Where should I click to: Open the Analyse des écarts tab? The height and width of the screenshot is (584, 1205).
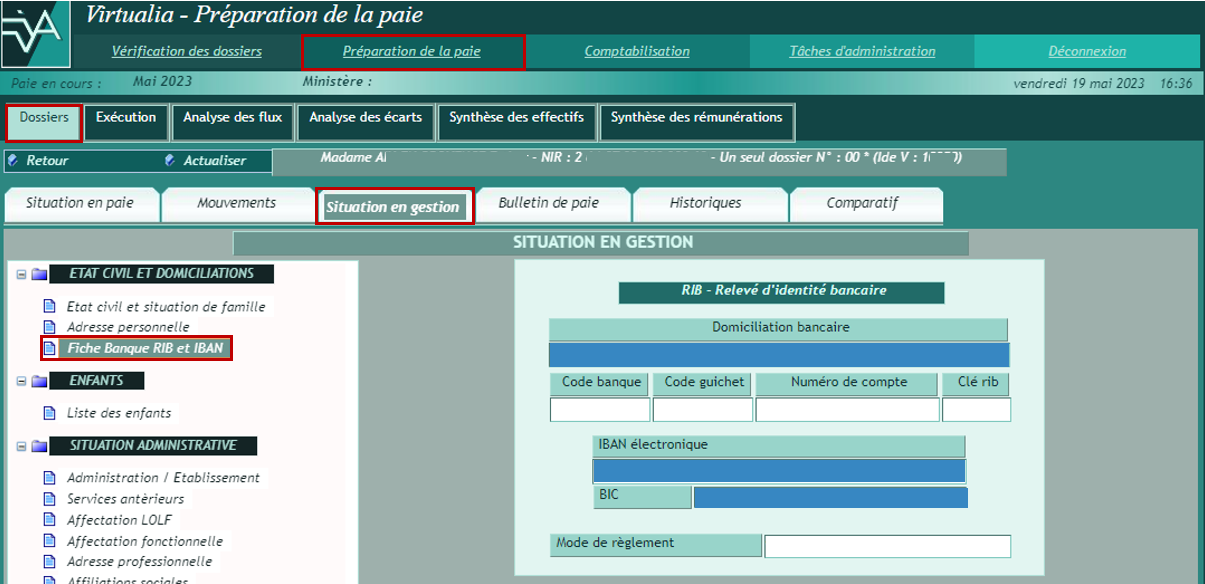365,118
